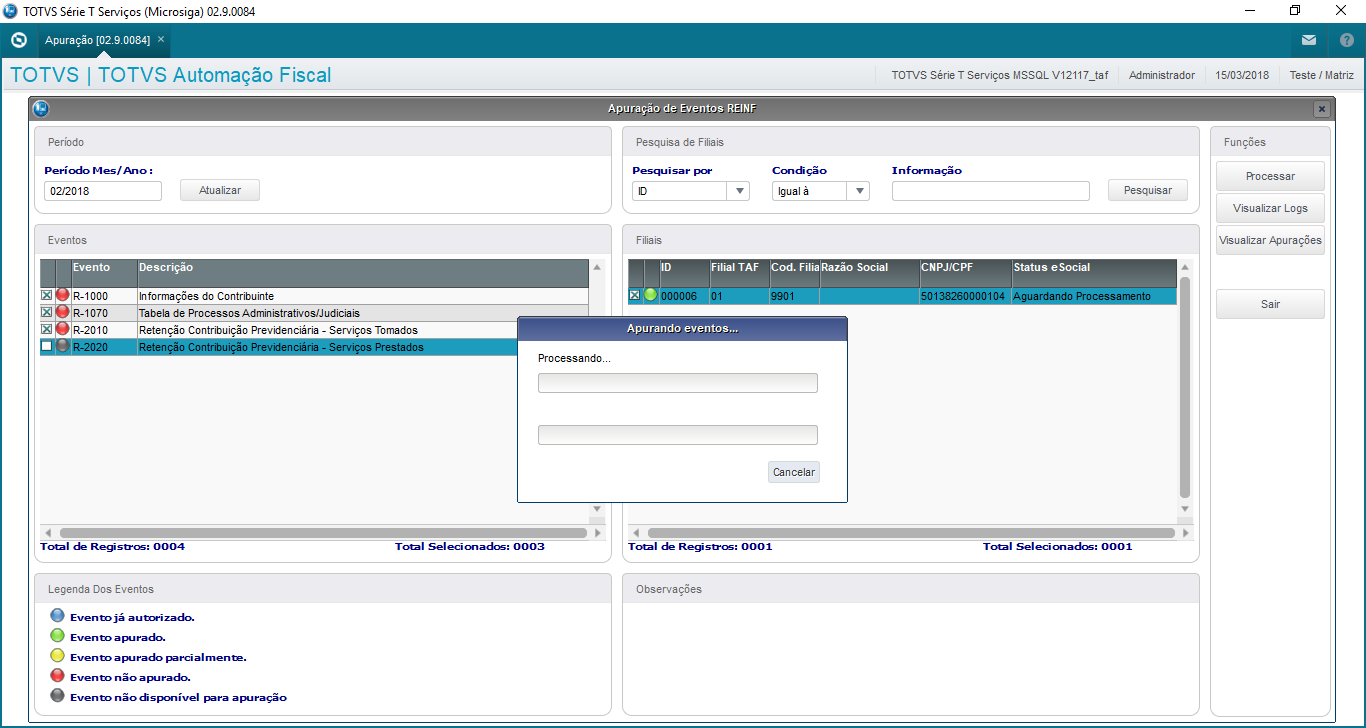Open Visualizar Logs

click(1270, 208)
